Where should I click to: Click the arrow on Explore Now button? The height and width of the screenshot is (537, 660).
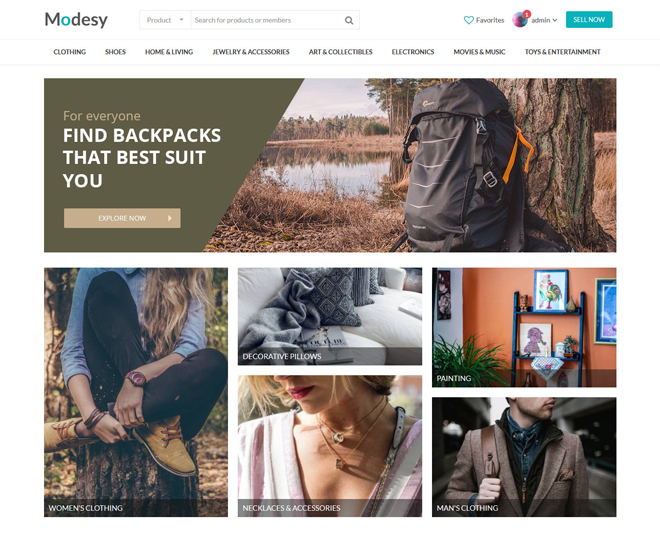coord(170,218)
